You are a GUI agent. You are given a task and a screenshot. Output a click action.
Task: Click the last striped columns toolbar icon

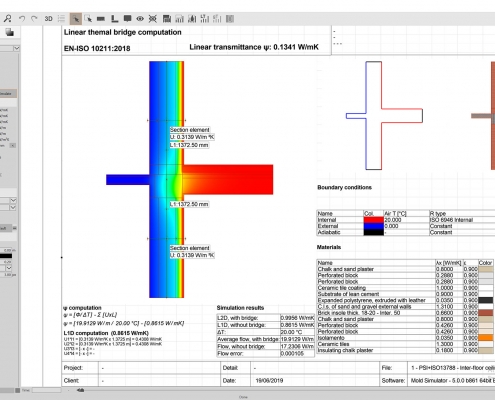coord(230,19)
